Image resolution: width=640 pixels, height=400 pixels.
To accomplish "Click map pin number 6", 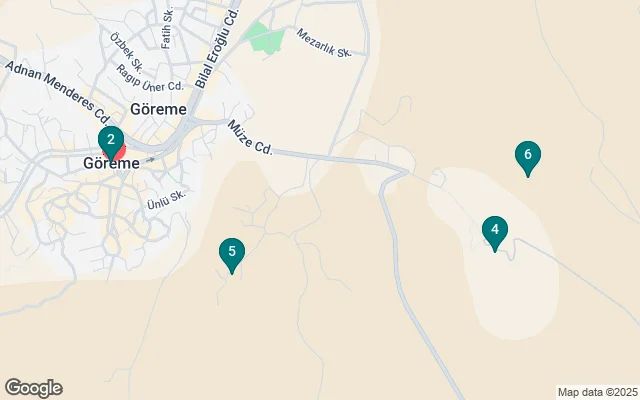I will (528, 158).
